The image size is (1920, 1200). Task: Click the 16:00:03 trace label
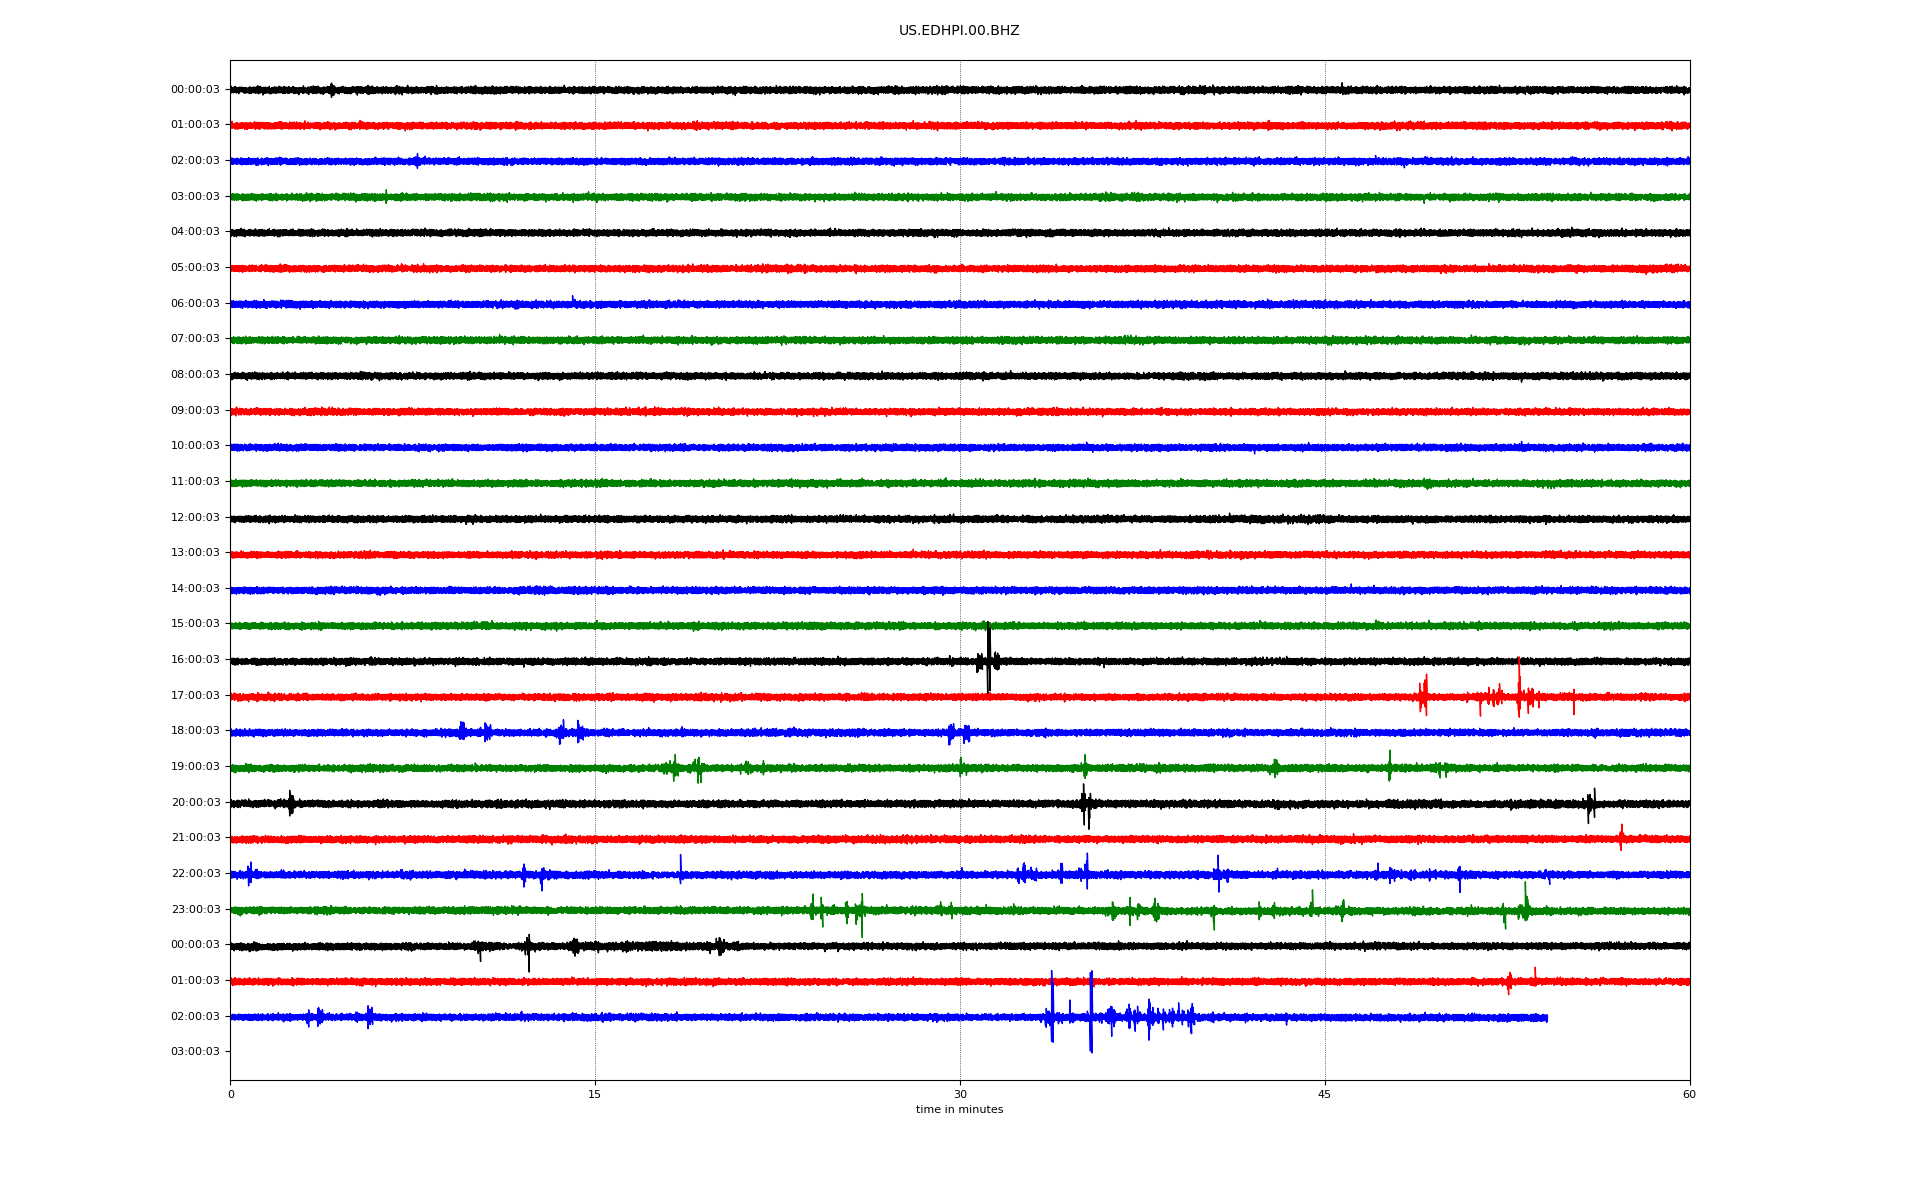[195, 660]
